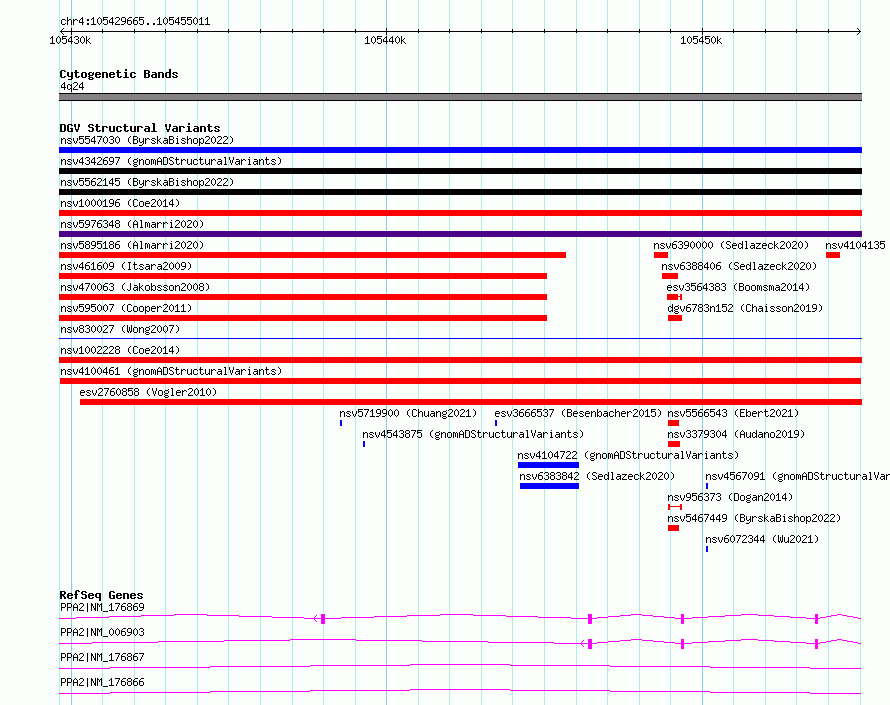This screenshot has height=705, width=890.
Task: Open the nsv5547030 (ByrskaBishop2022) label
Action: [x=147, y=140]
